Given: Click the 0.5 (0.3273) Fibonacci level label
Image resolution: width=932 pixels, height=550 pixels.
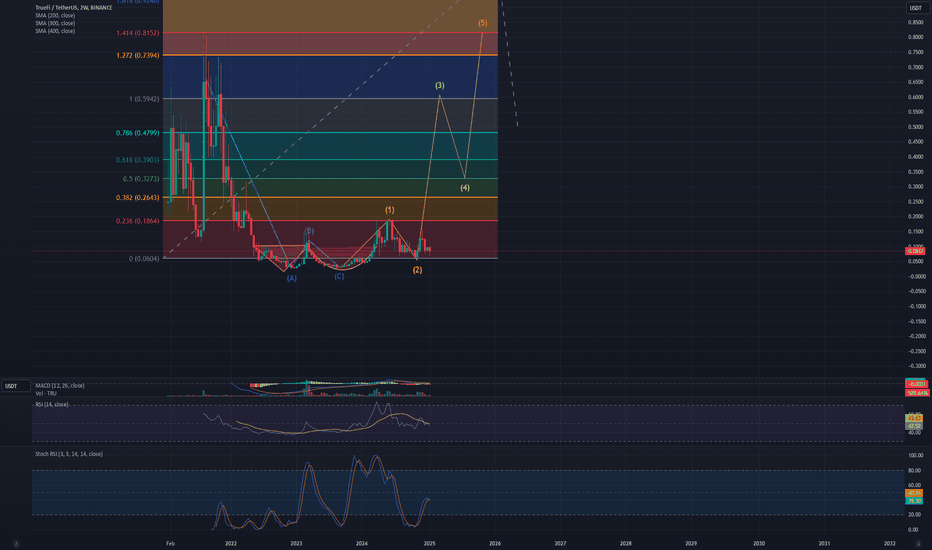Looking at the screenshot, I should (x=141, y=178).
